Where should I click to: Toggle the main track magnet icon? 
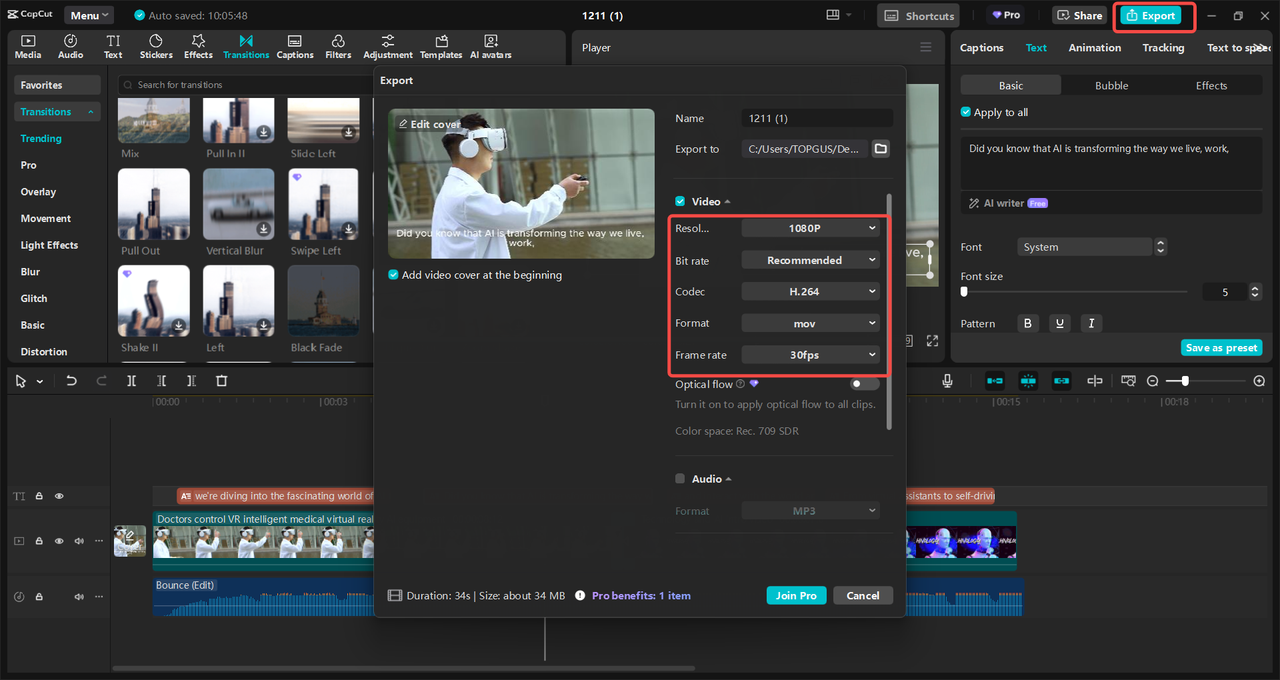pyautogui.click(x=995, y=381)
